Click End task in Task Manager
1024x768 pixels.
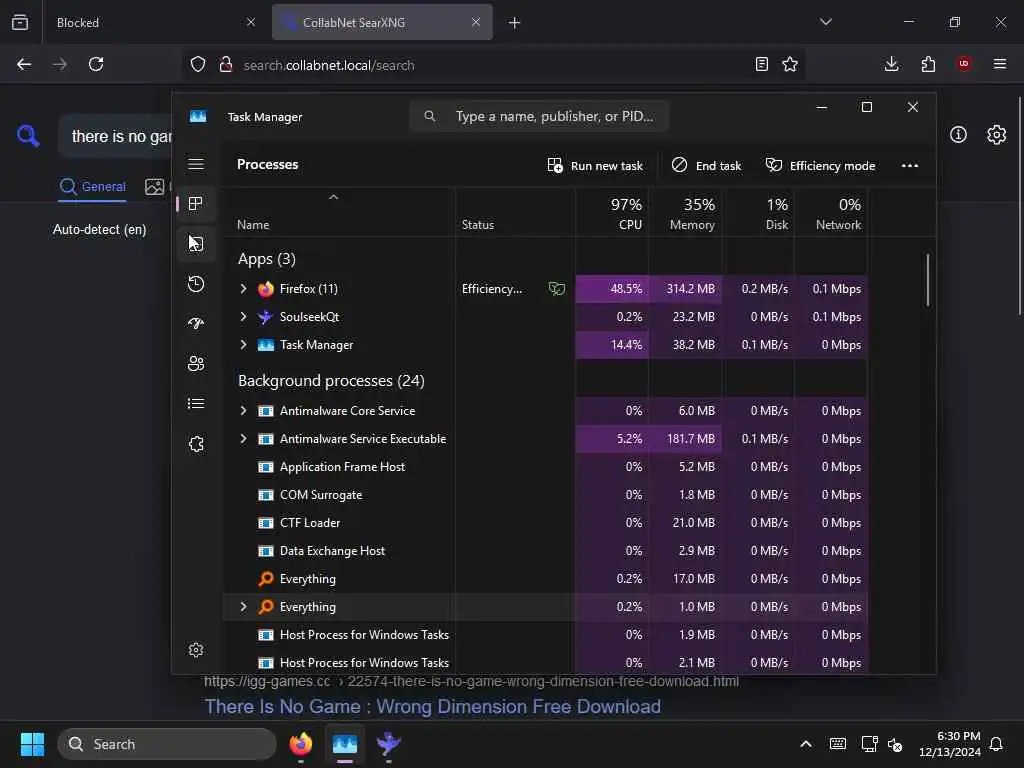click(x=706, y=166)
